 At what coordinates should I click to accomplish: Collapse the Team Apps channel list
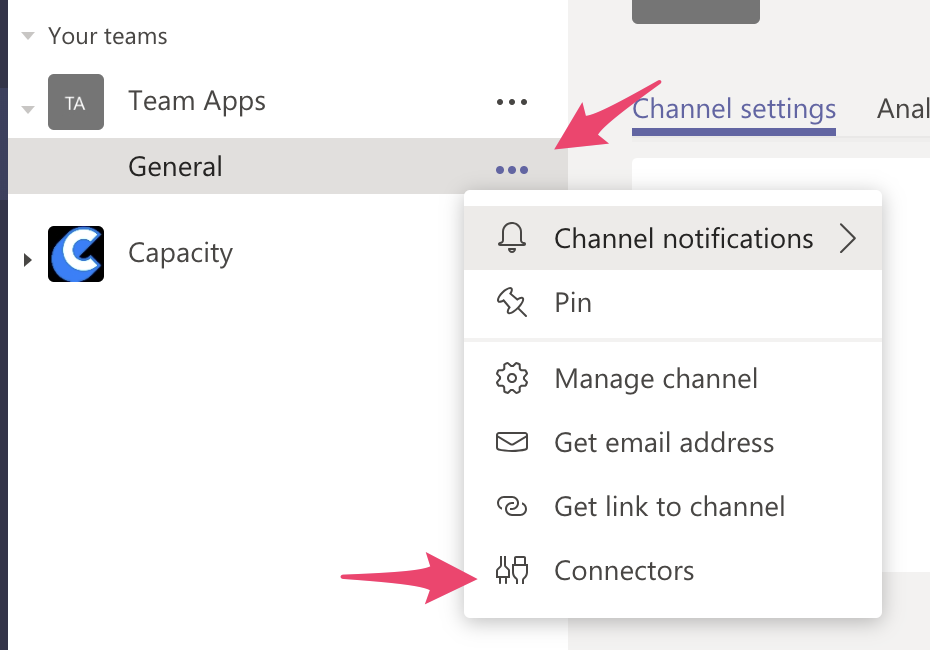(x=28, y=108)
